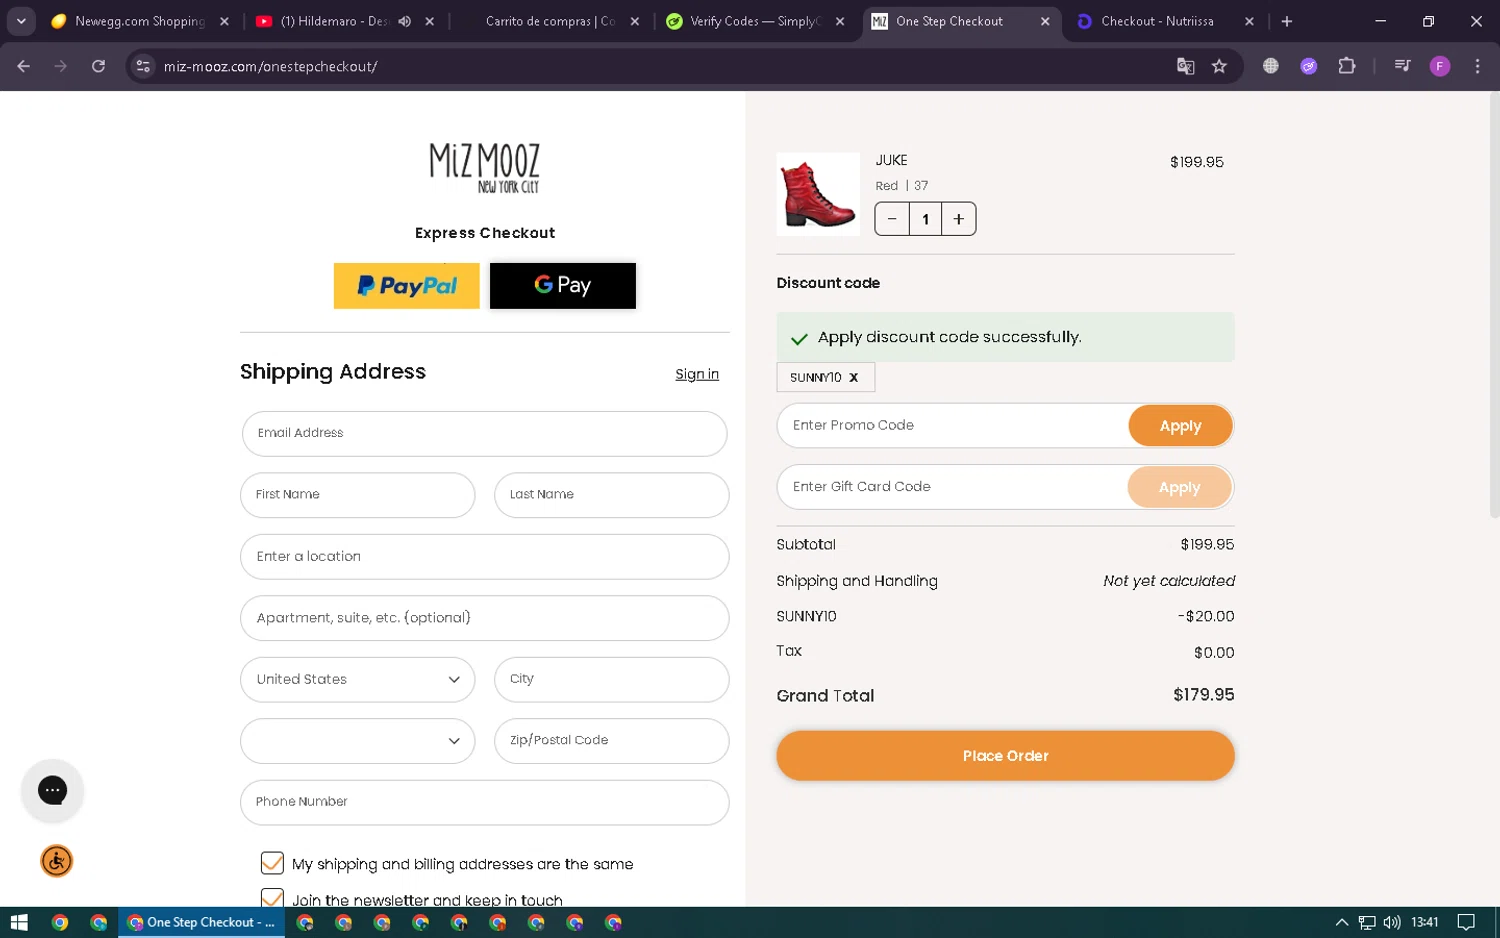Open the volume control in system tray
This screenshot has width=1500, height=938.
point(1392,922)
